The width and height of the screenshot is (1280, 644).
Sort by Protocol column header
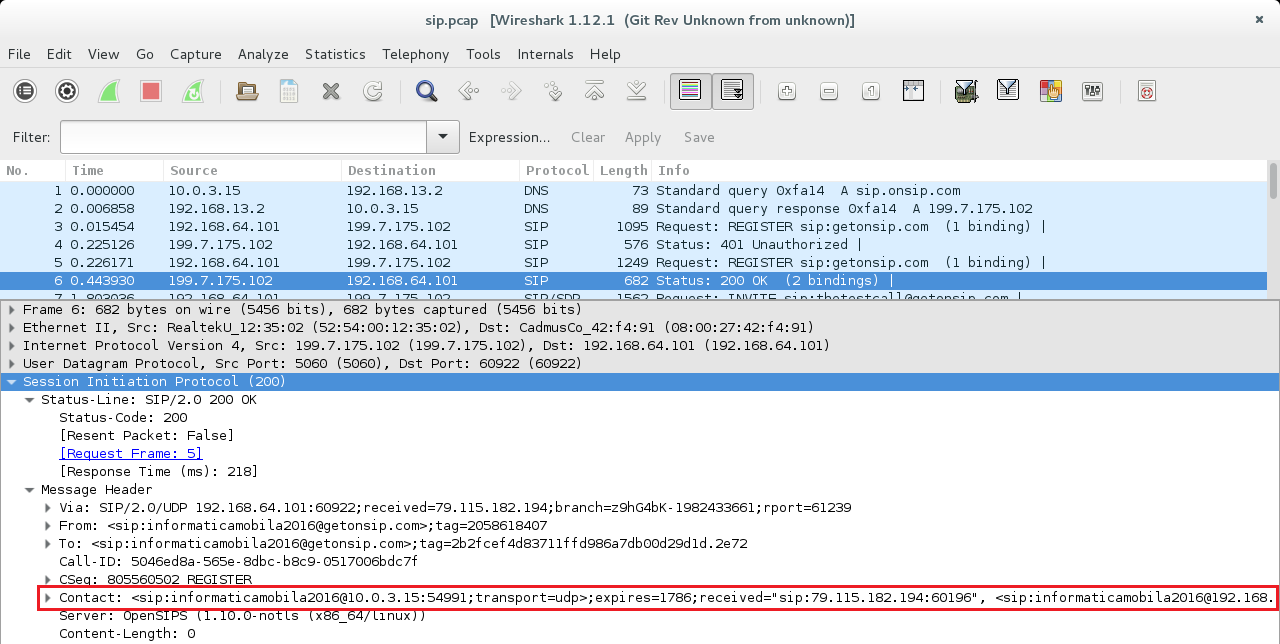pos(556,170)
